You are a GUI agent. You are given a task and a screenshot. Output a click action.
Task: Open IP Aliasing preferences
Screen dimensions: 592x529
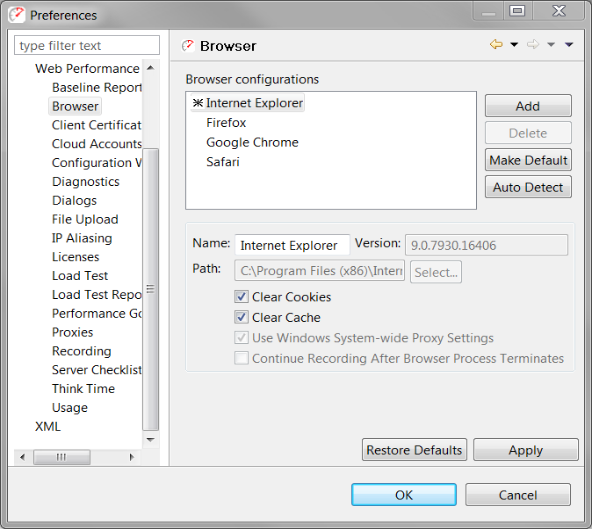coord(82,238)
